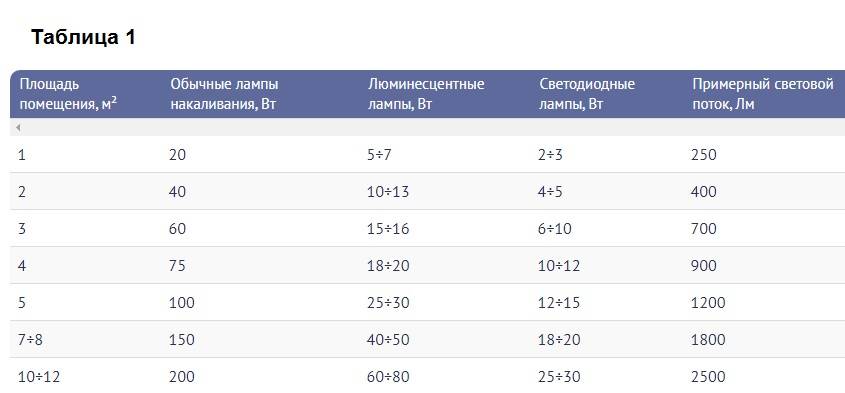Click the fluorescent cell 10÷13
The width and height of the screenshot is (845, 393).
[x=387, y=192]
